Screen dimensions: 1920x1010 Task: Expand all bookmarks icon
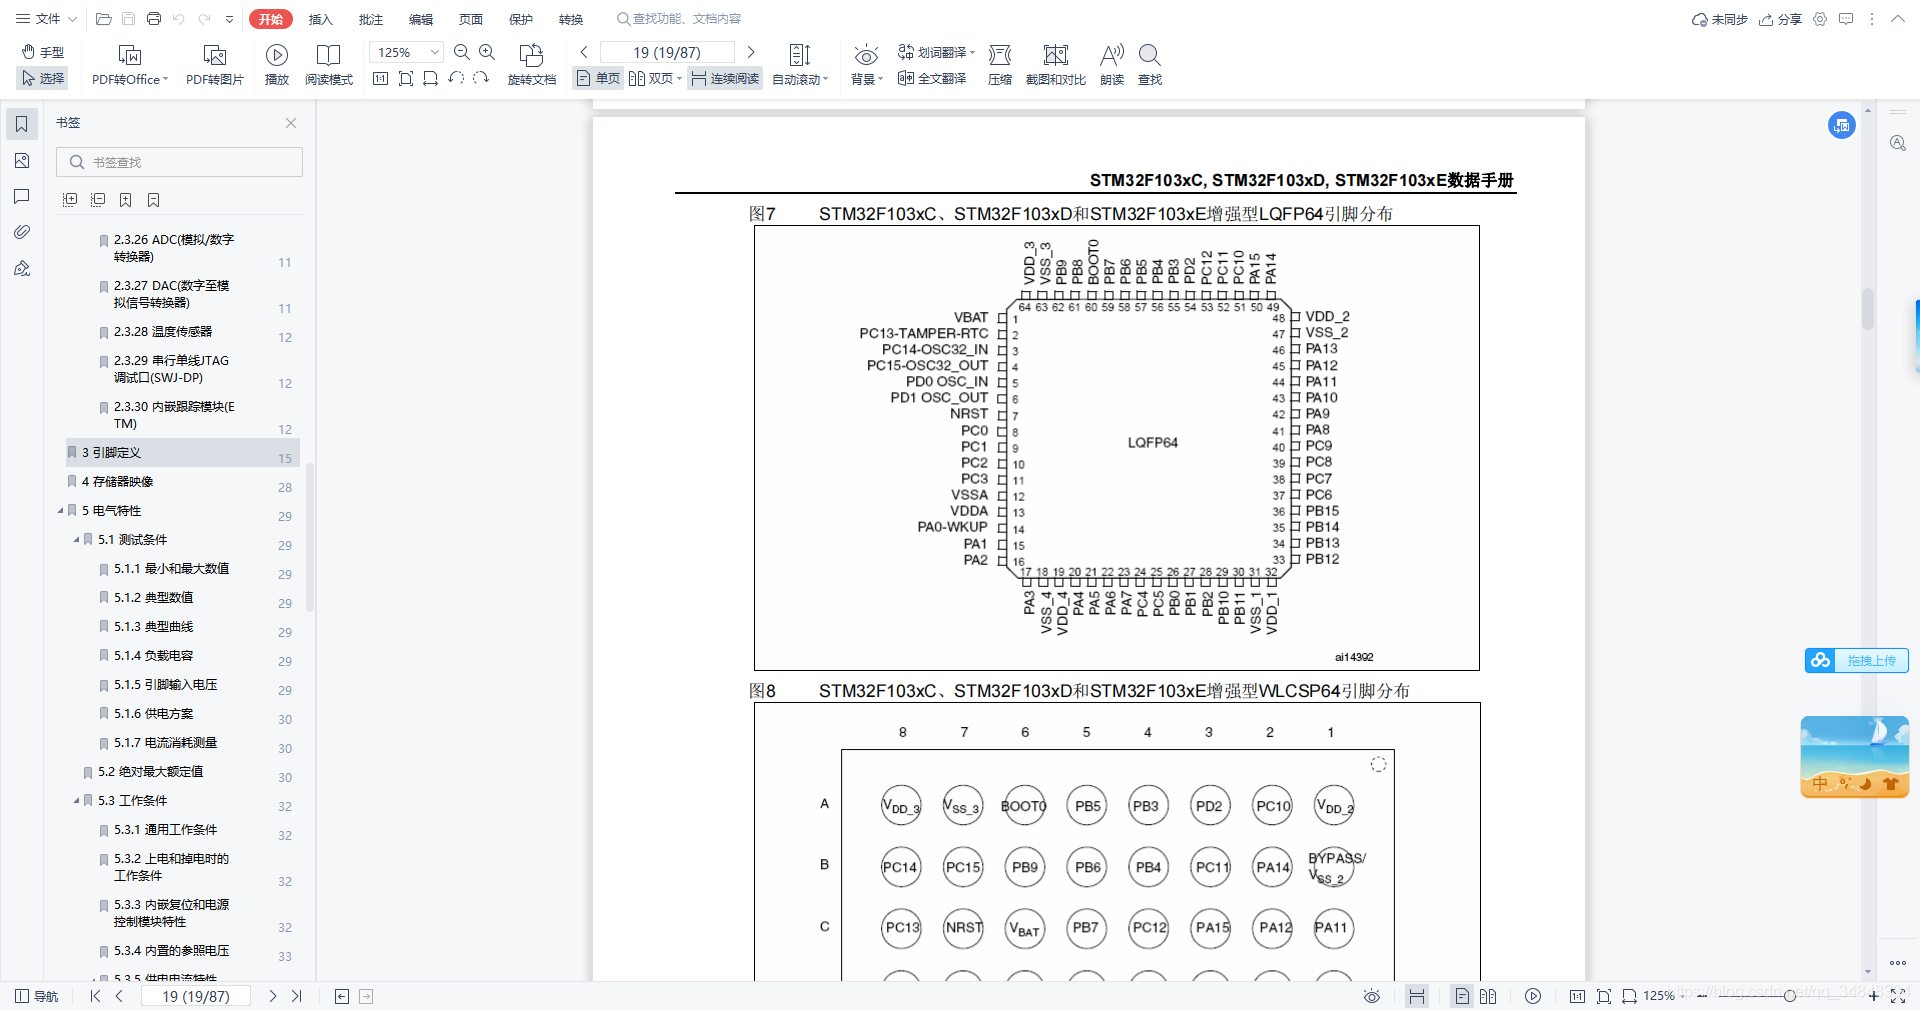(x=70, y=200)
